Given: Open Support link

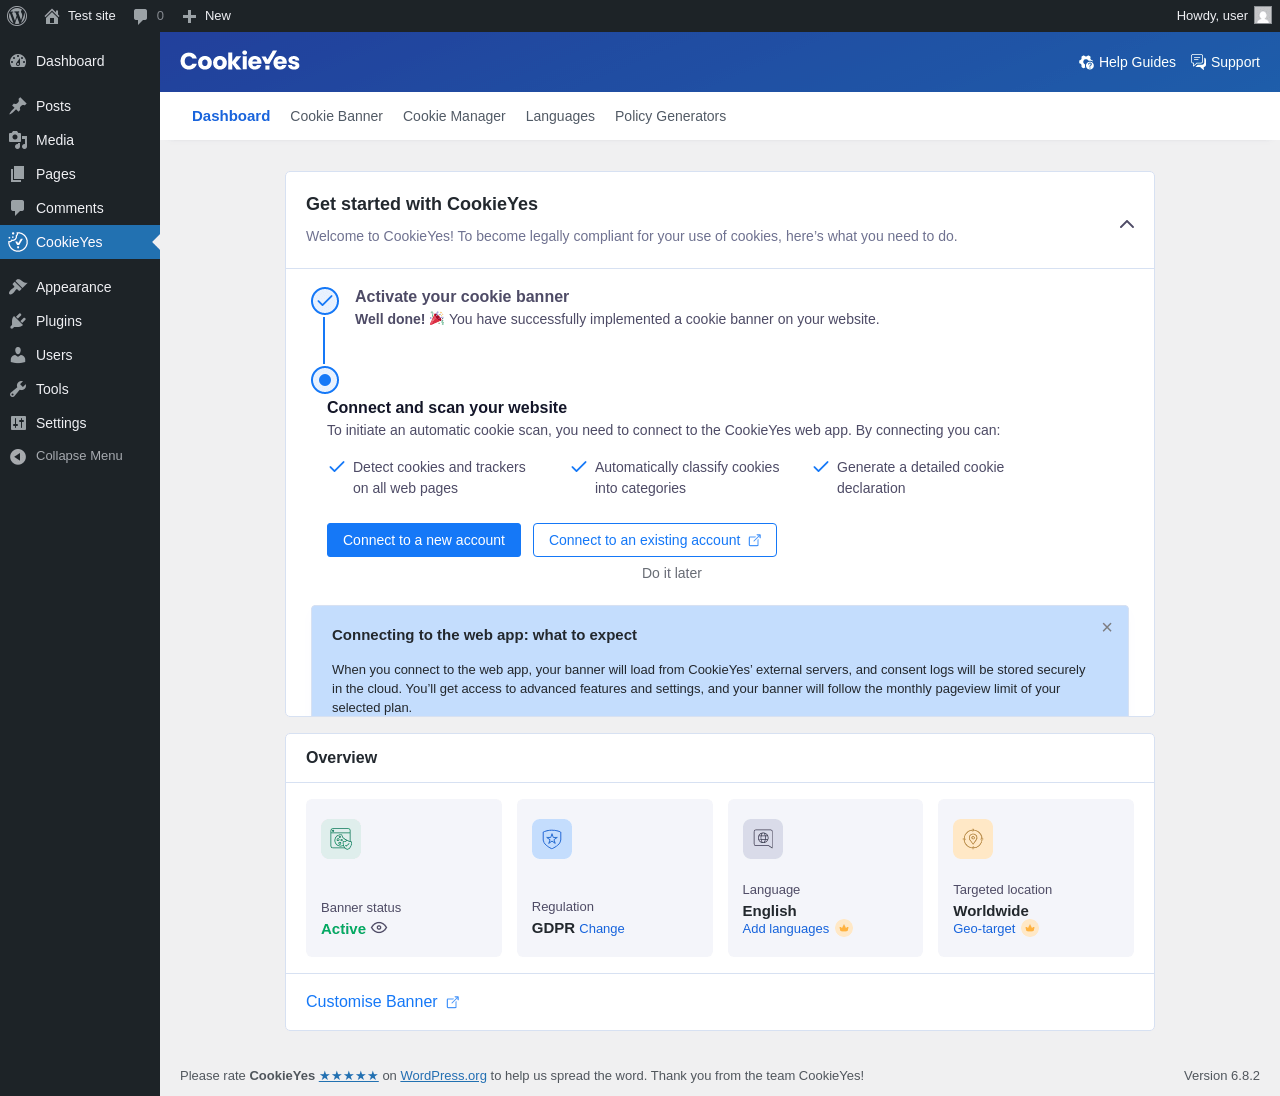Looking at the screenshot, I should pos(1225,62).
